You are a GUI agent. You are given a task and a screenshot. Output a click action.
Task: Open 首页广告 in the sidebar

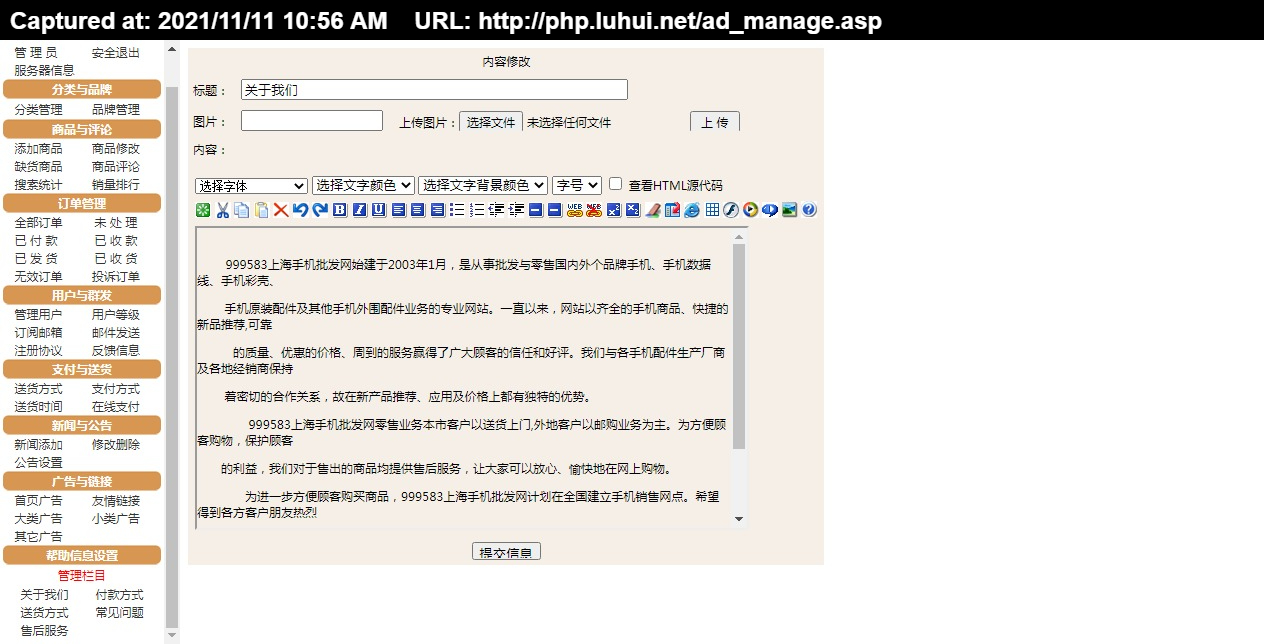[38, 501]
